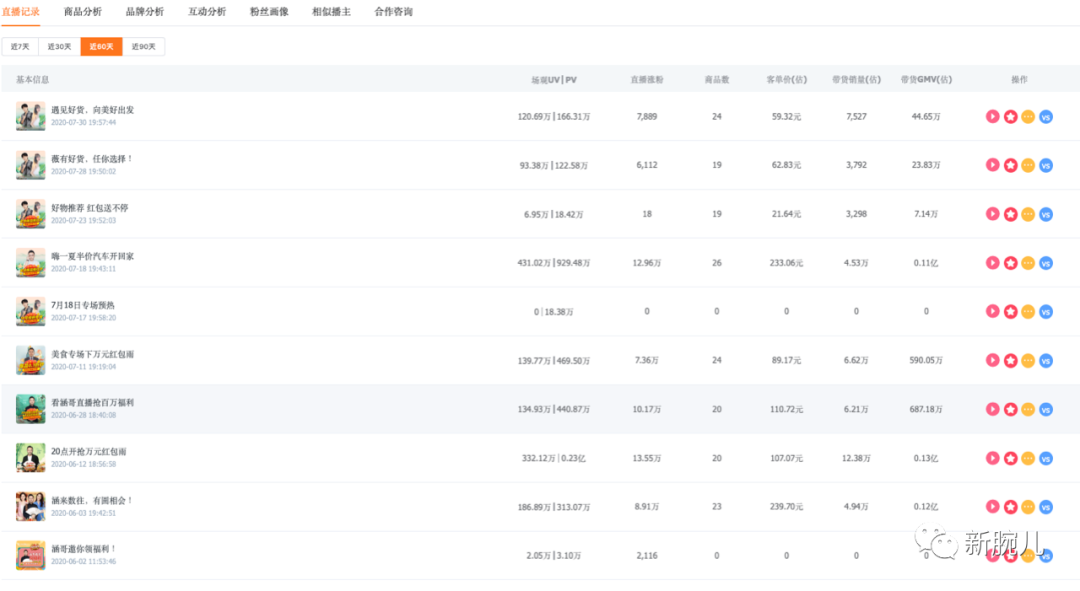Go to the 合作咨询 tab
This screenshot has width=1080, height=591.
coord(393,12)
